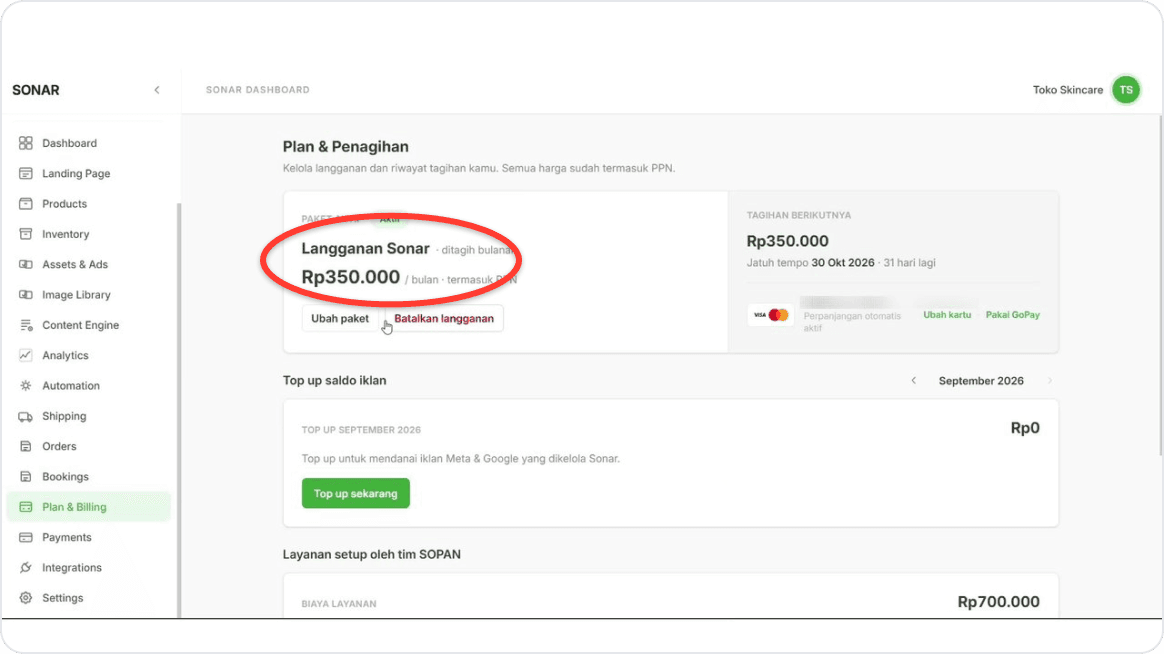The width and height of the screenshot is (1164, 654).
Task: Click the sidebar vertical scrollbar
Action: point(179,410)
